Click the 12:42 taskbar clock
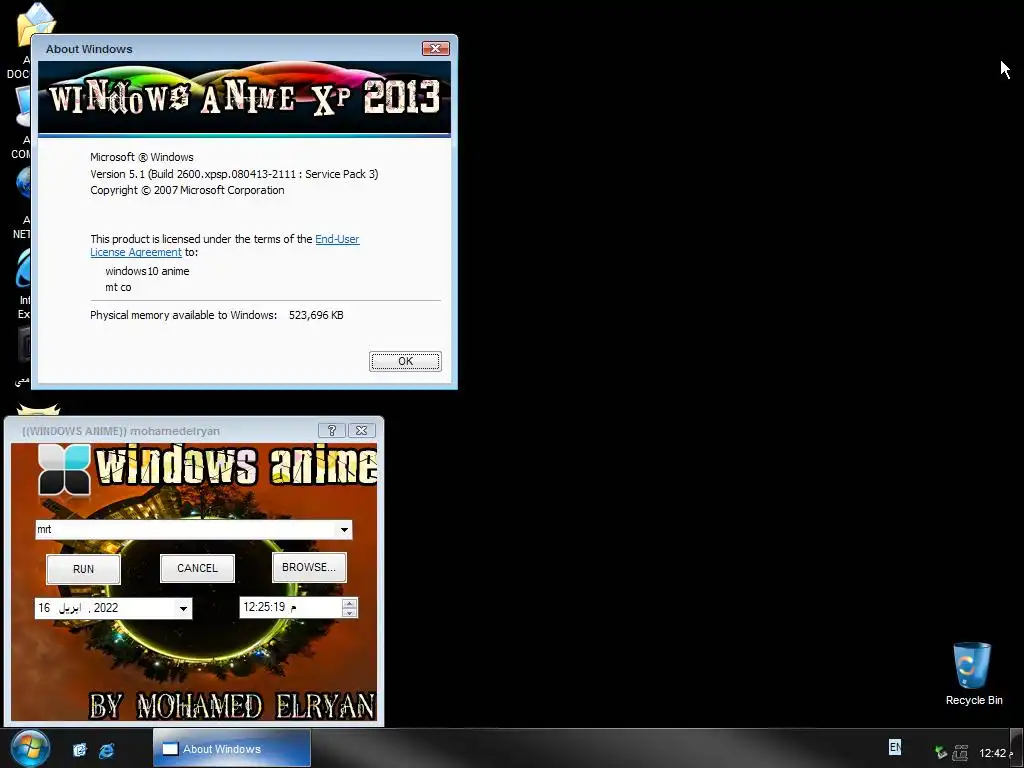1024x768 pixels. [x=993, y=753]
